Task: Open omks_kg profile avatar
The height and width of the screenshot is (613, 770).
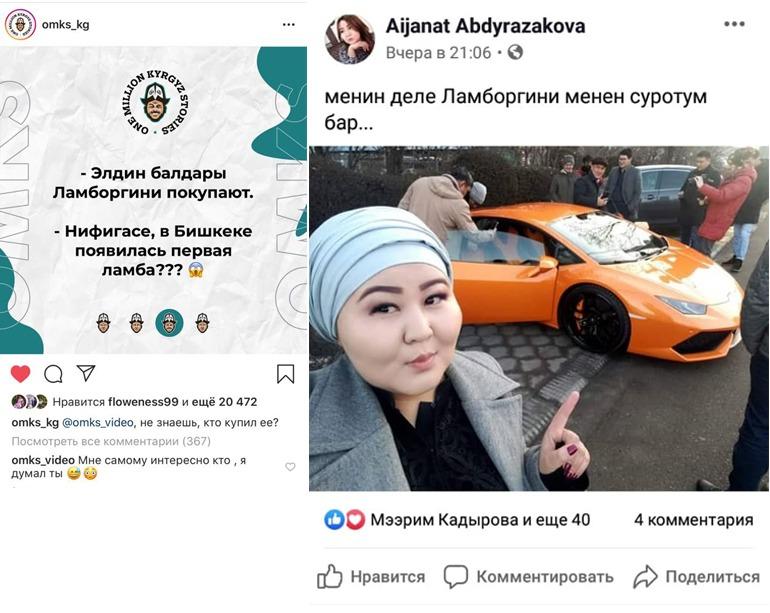Action: [x=20, y=24]
